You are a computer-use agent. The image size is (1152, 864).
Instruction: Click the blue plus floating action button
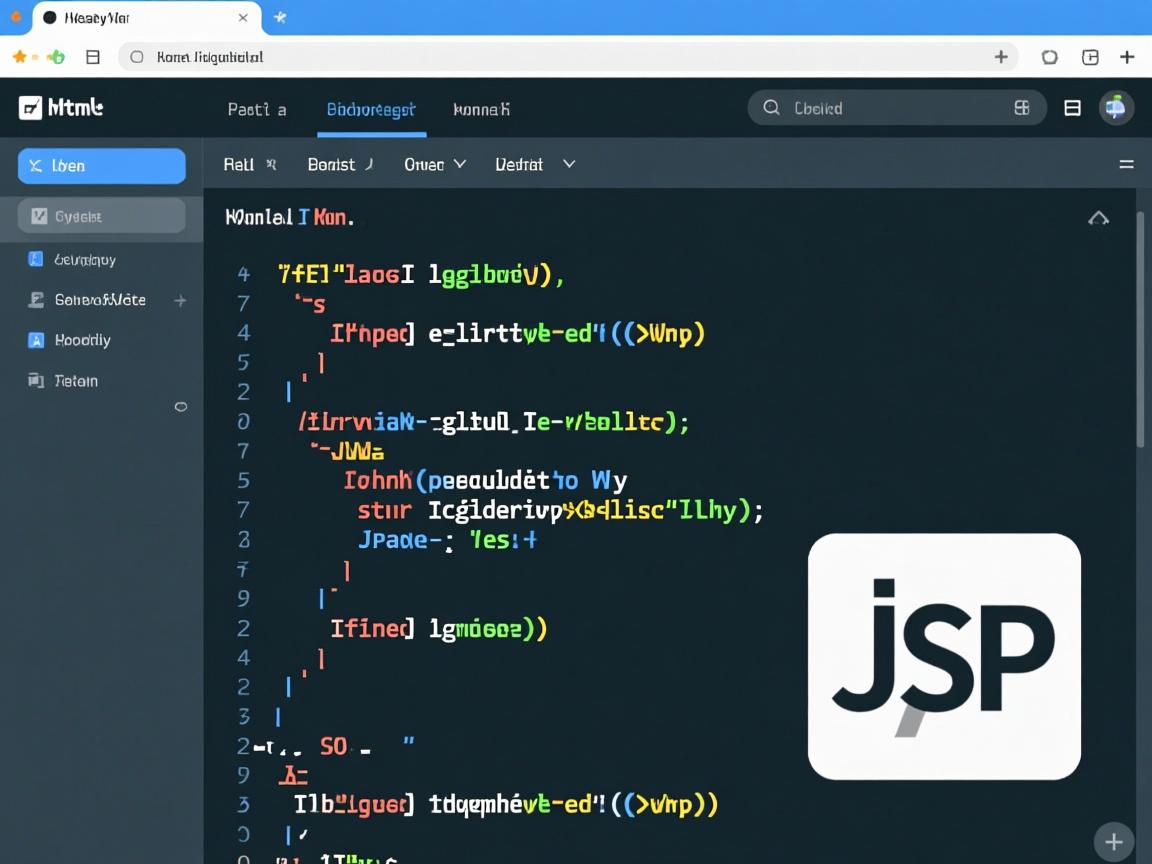pyautogui.click(x=1114, y=842)
